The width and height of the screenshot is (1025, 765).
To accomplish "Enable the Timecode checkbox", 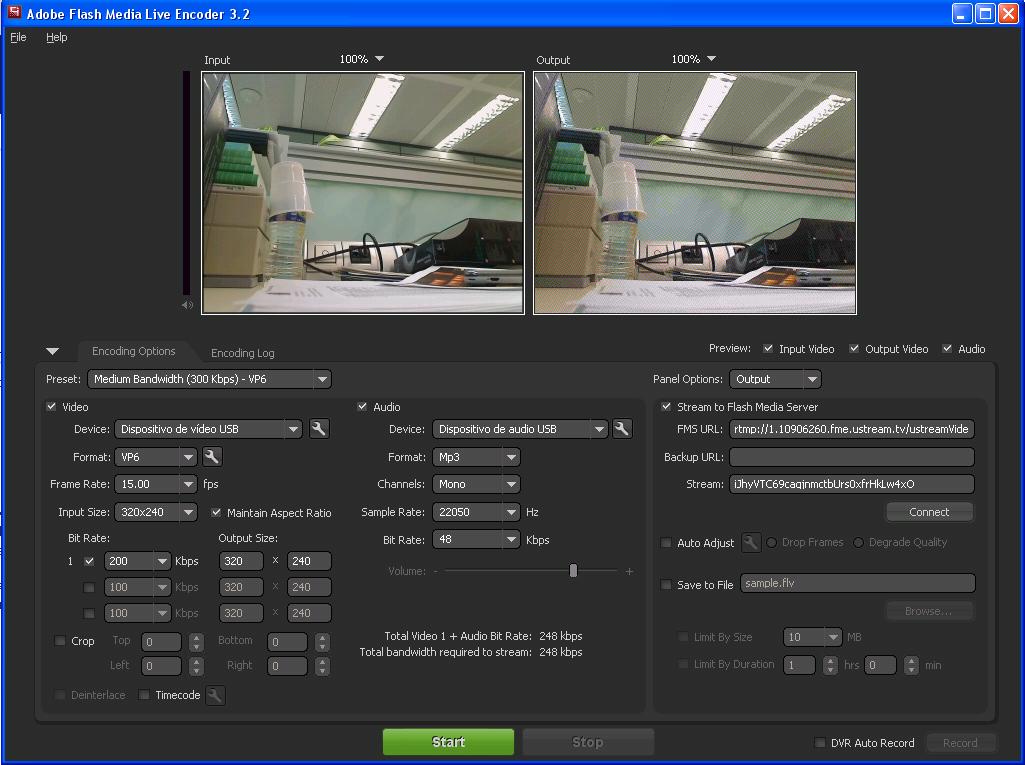I will (x=144, y=694).
